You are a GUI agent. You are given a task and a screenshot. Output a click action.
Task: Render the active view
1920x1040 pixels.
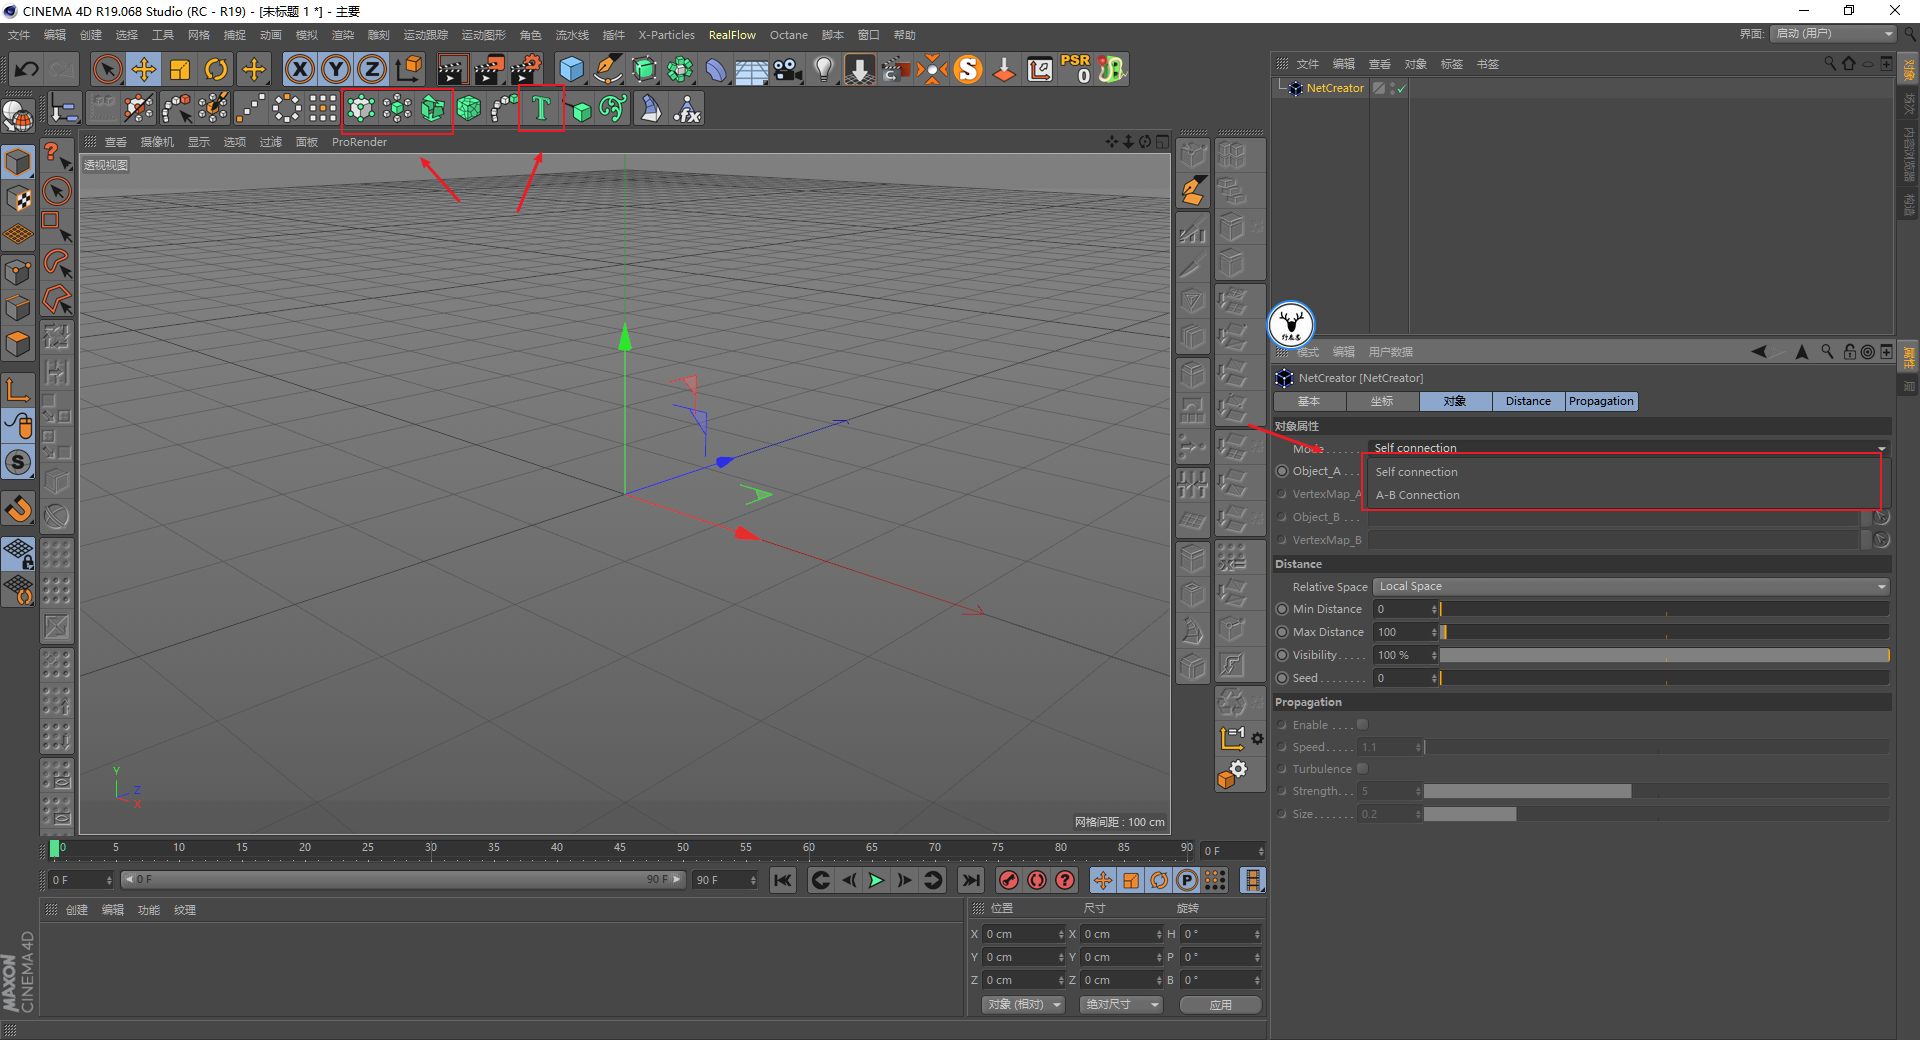pyautogui.click(x=452, y=69)
